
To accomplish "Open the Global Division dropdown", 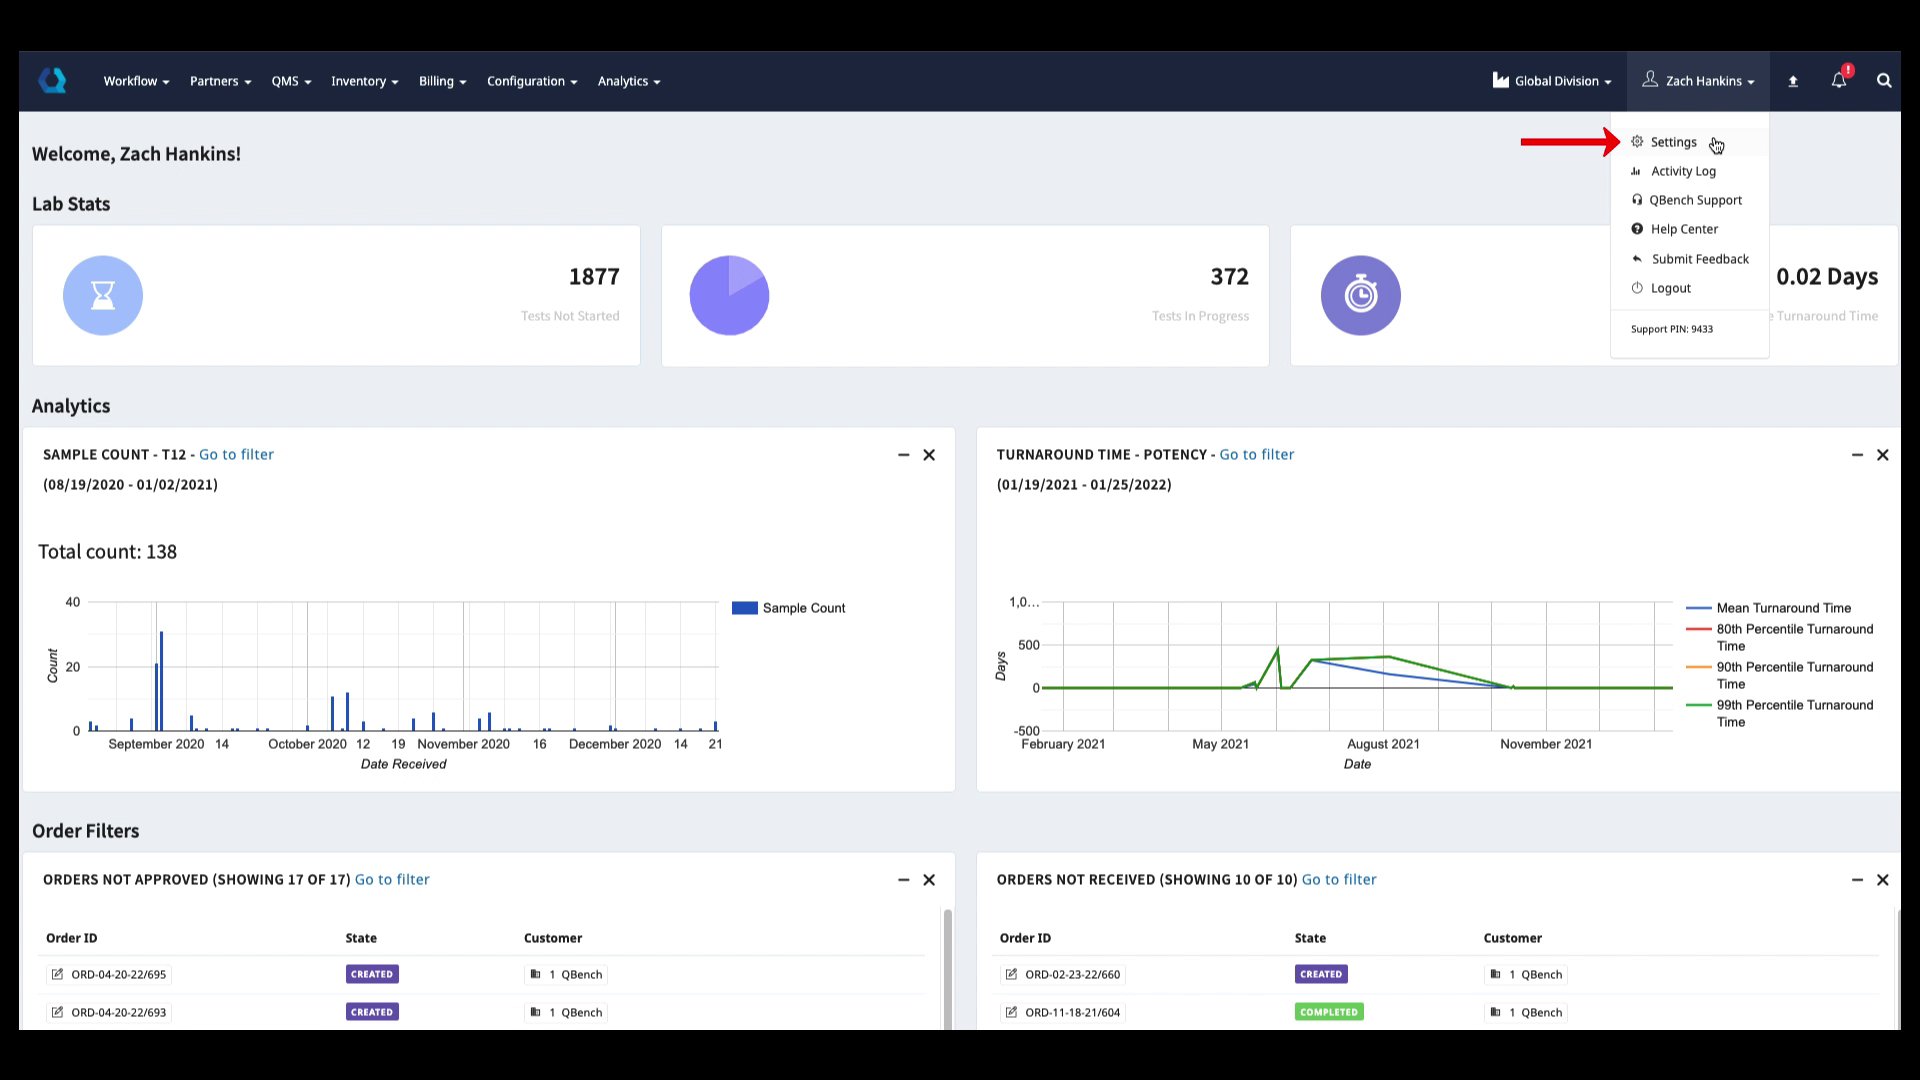I will coord(1552,81).
